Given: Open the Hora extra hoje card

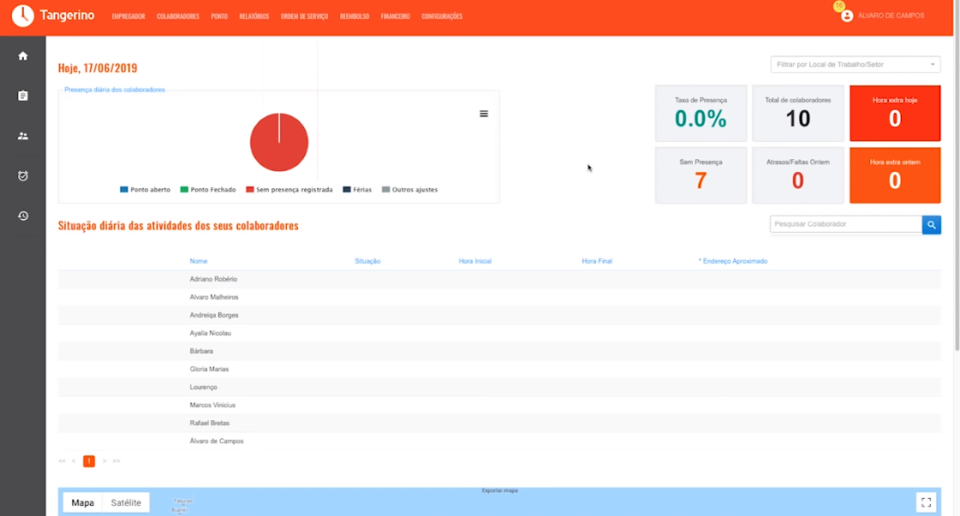Looking at the screenshot, I should (895, 113).
